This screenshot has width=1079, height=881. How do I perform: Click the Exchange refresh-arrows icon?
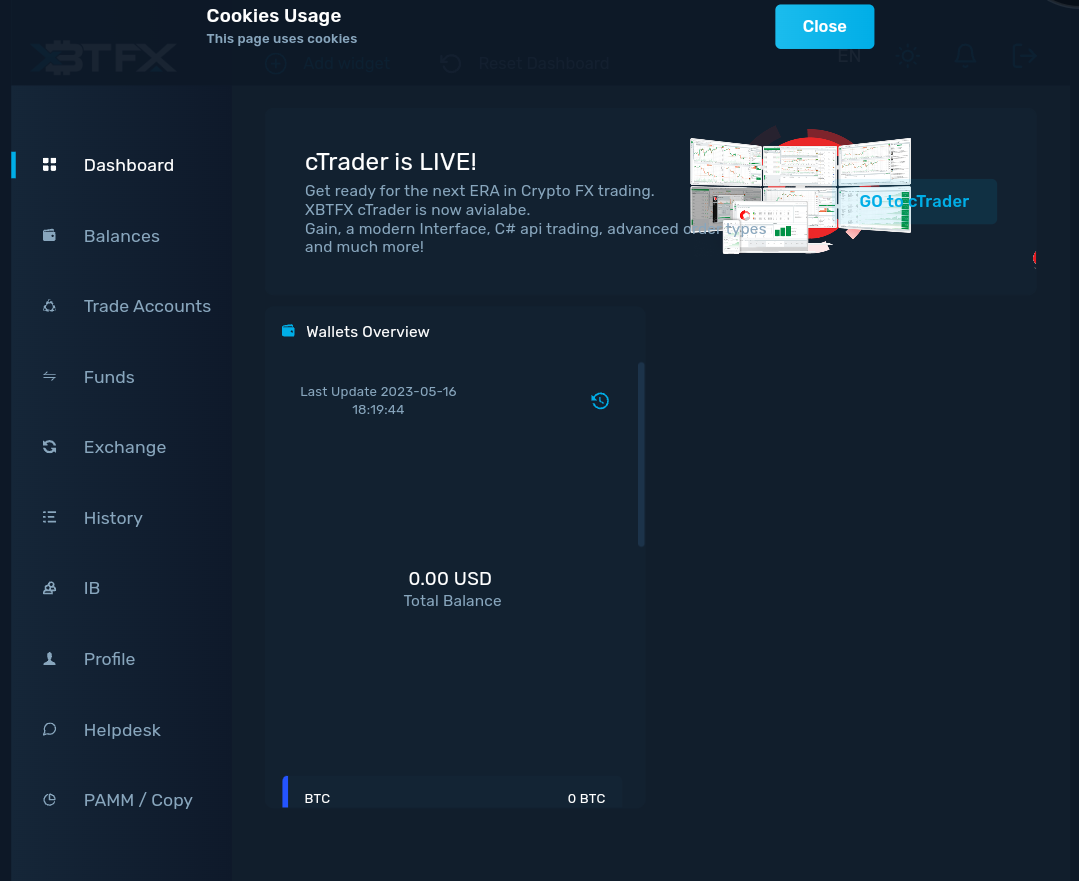click(x=50, y=447)
